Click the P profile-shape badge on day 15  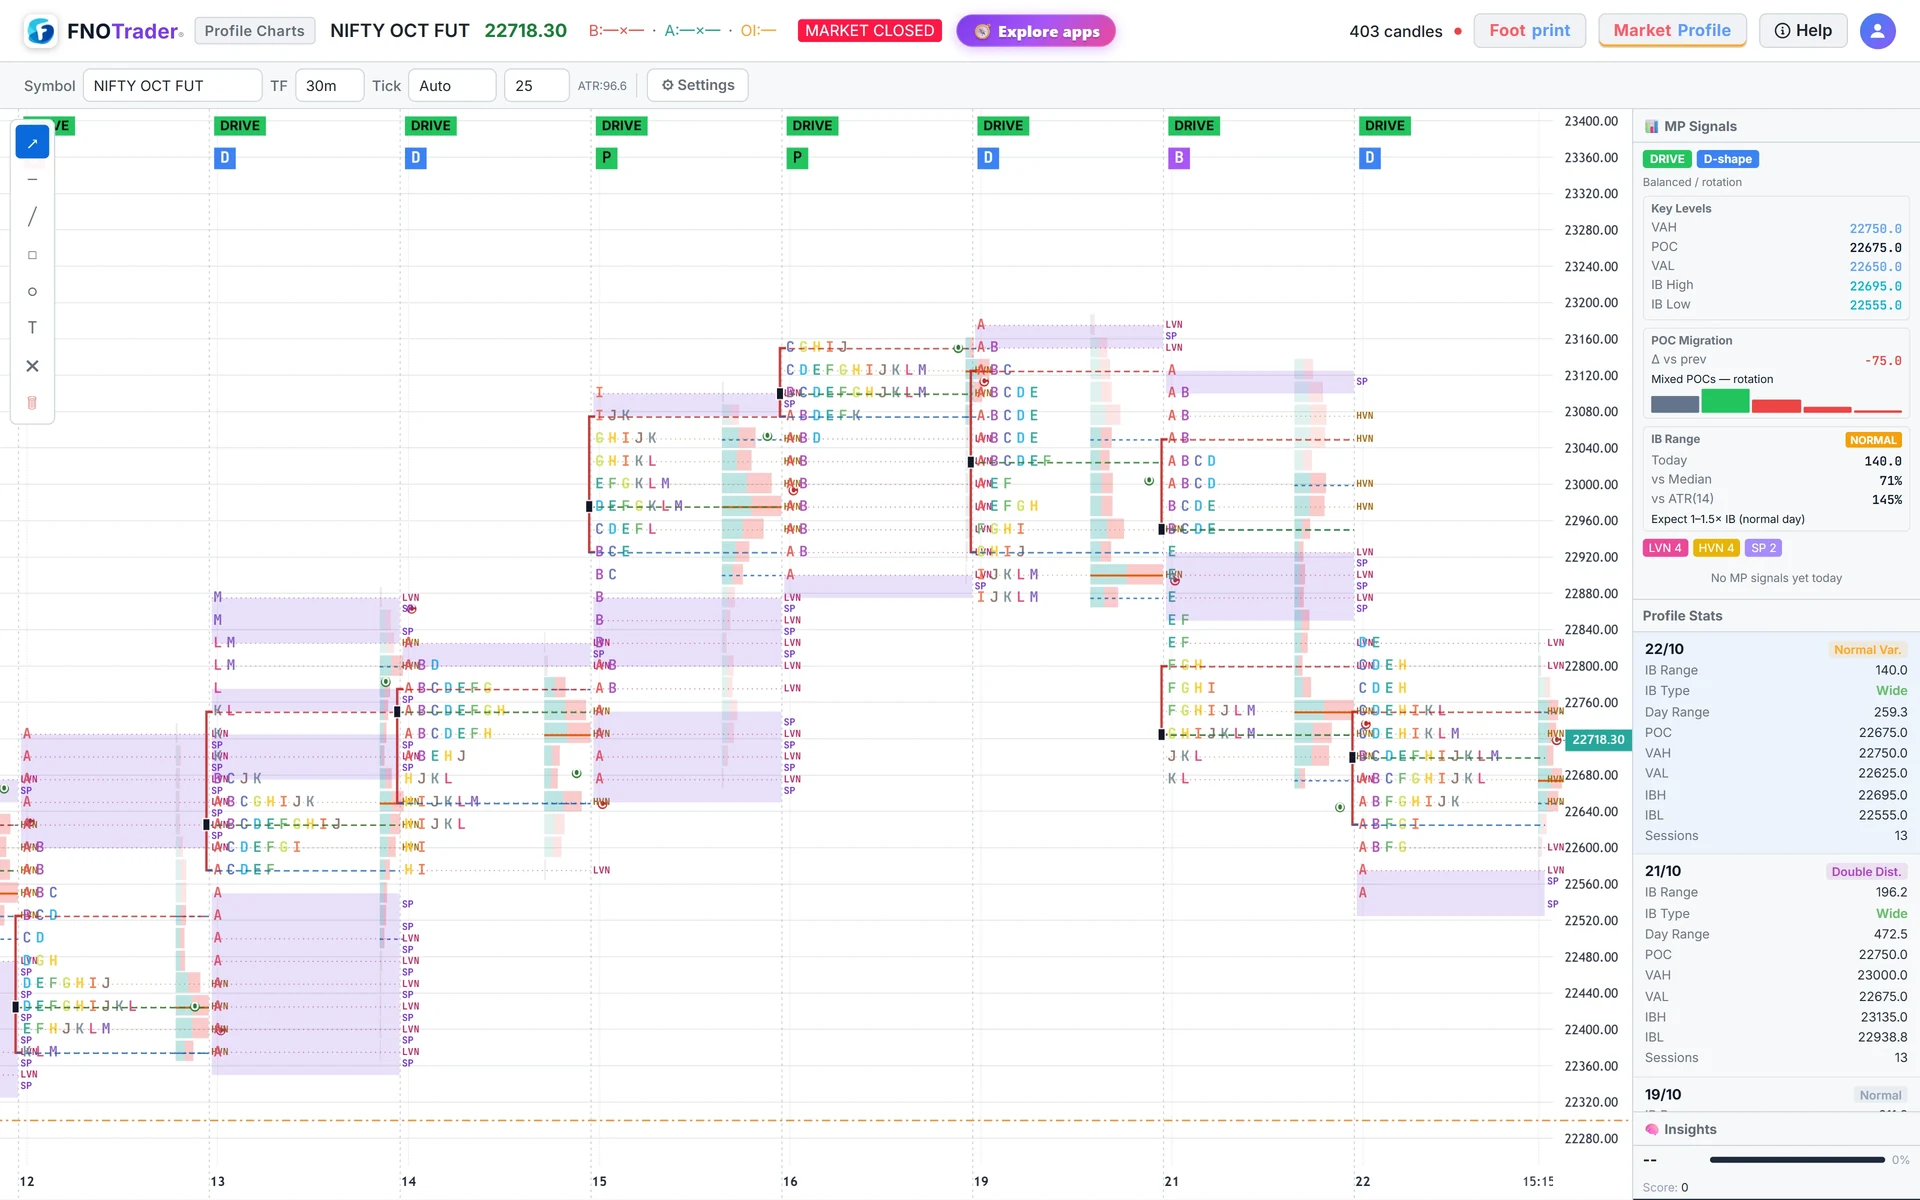point(606,158)
